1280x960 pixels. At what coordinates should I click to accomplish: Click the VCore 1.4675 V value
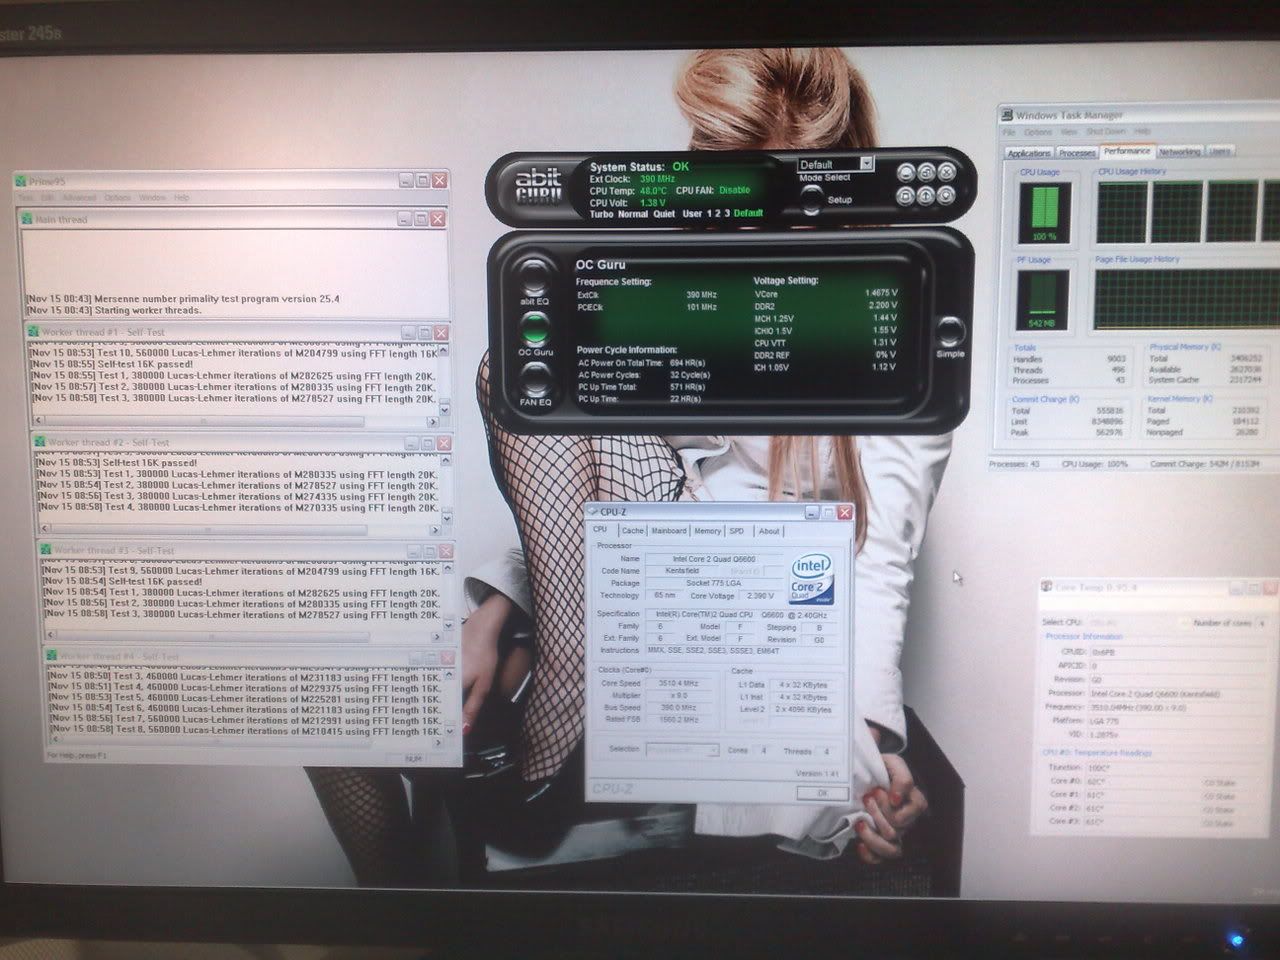(880, 293)
